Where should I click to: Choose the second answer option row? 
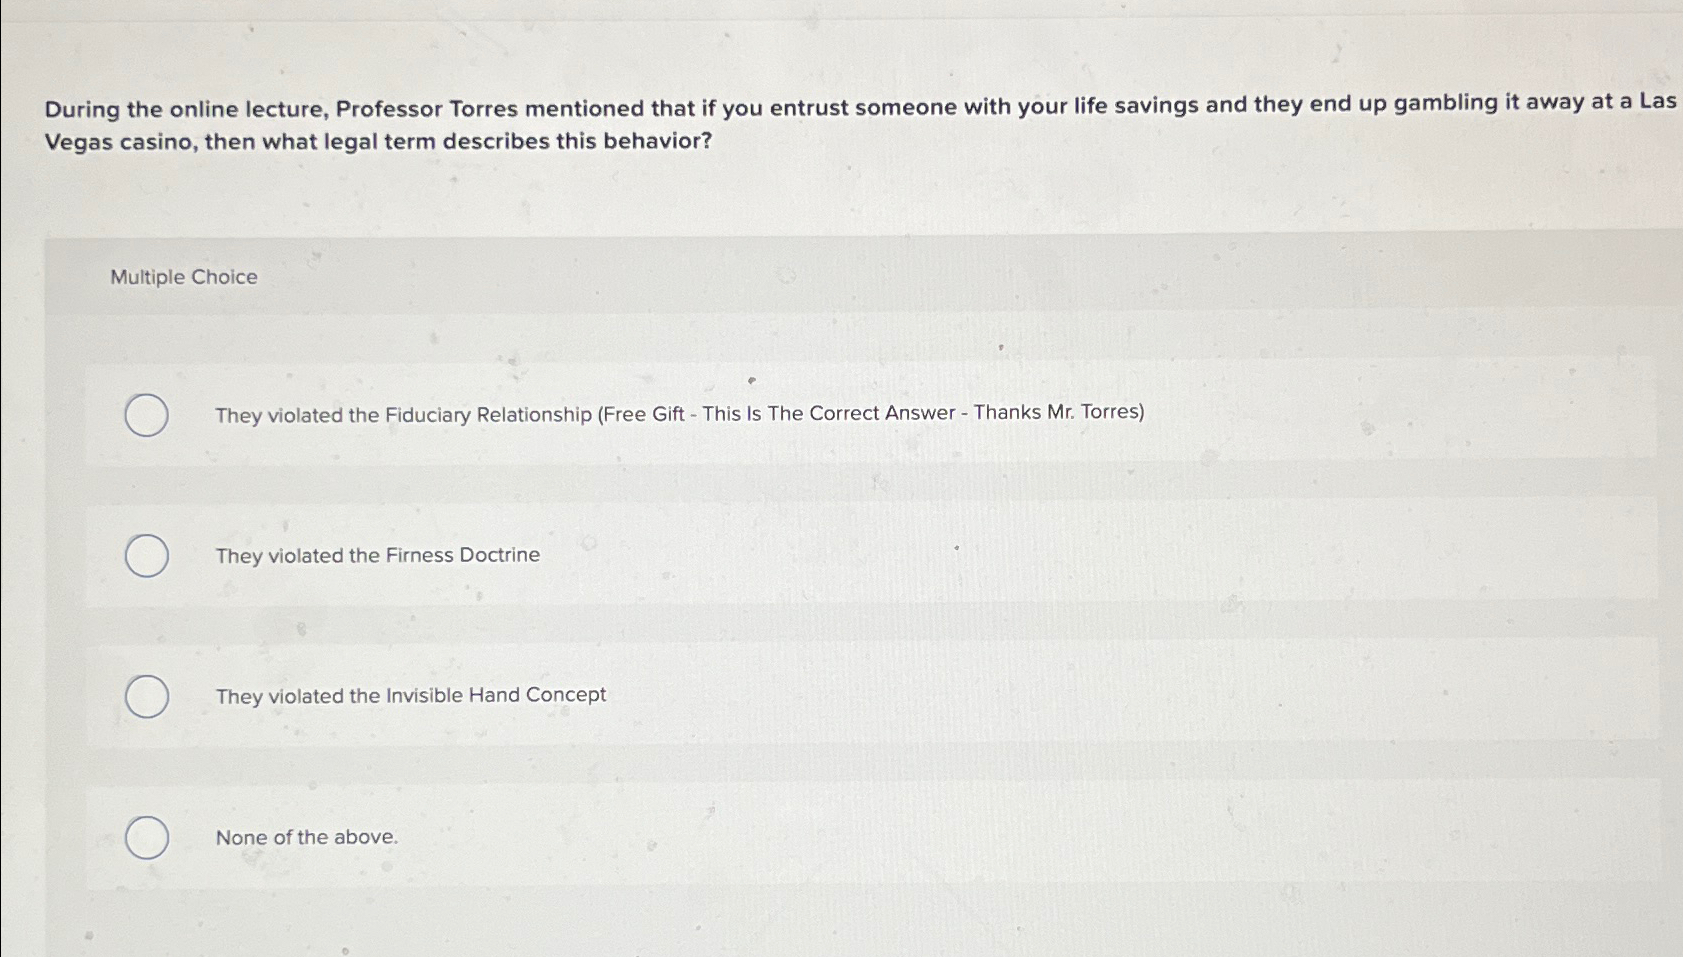(x=870, y=556)
